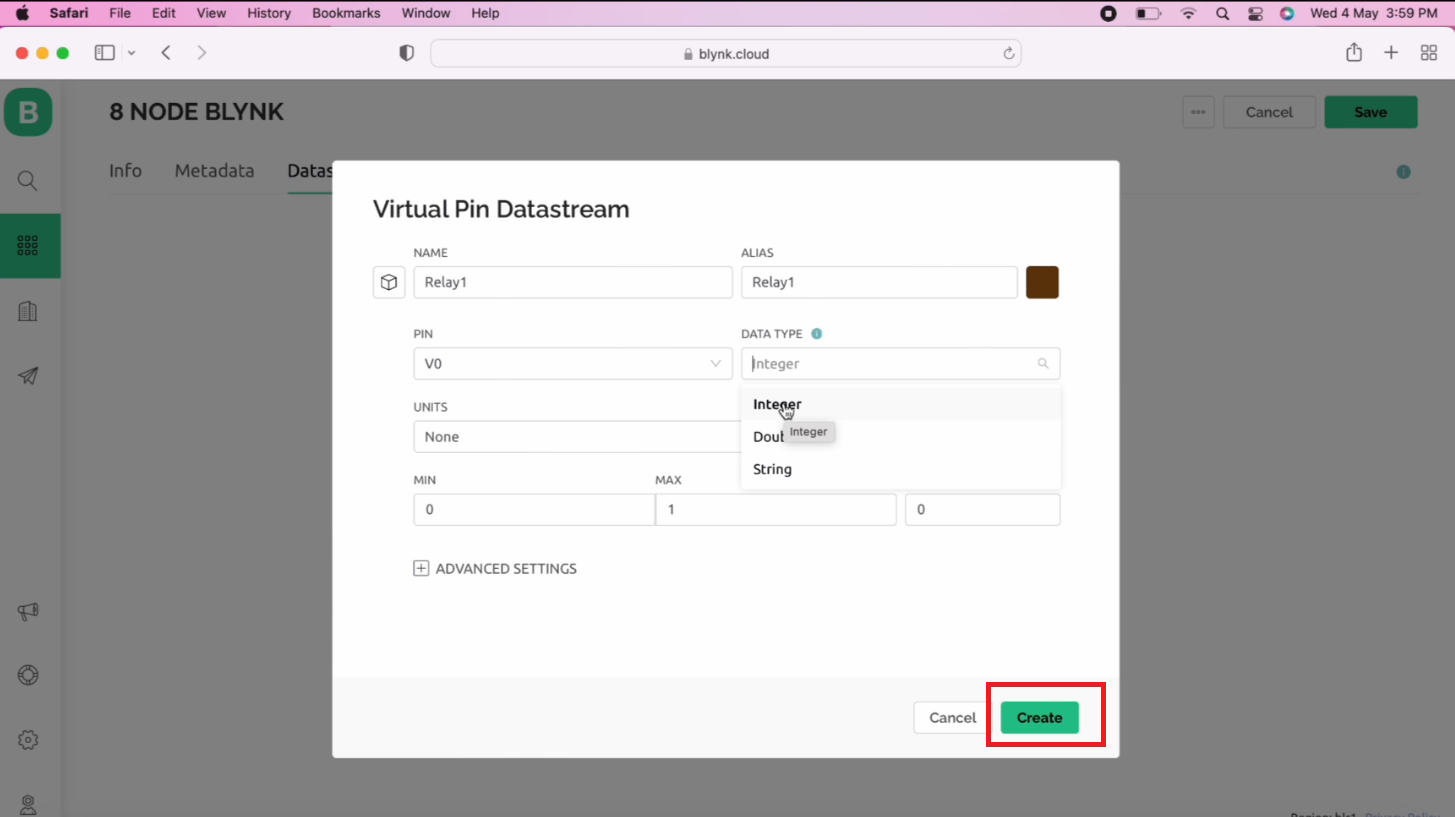Select Integer from Data Type list
Viewport: 1455px width, 817px height.
point(901,404)
